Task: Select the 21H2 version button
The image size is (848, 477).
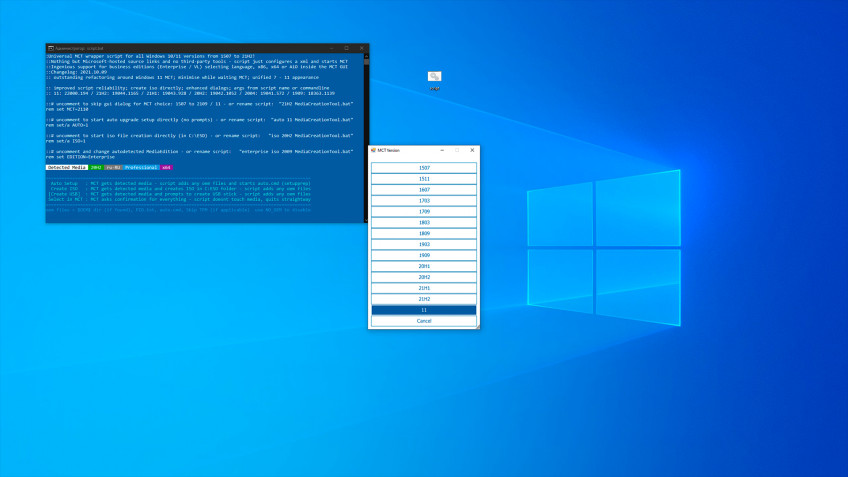Action: click(x=424, y=299)
